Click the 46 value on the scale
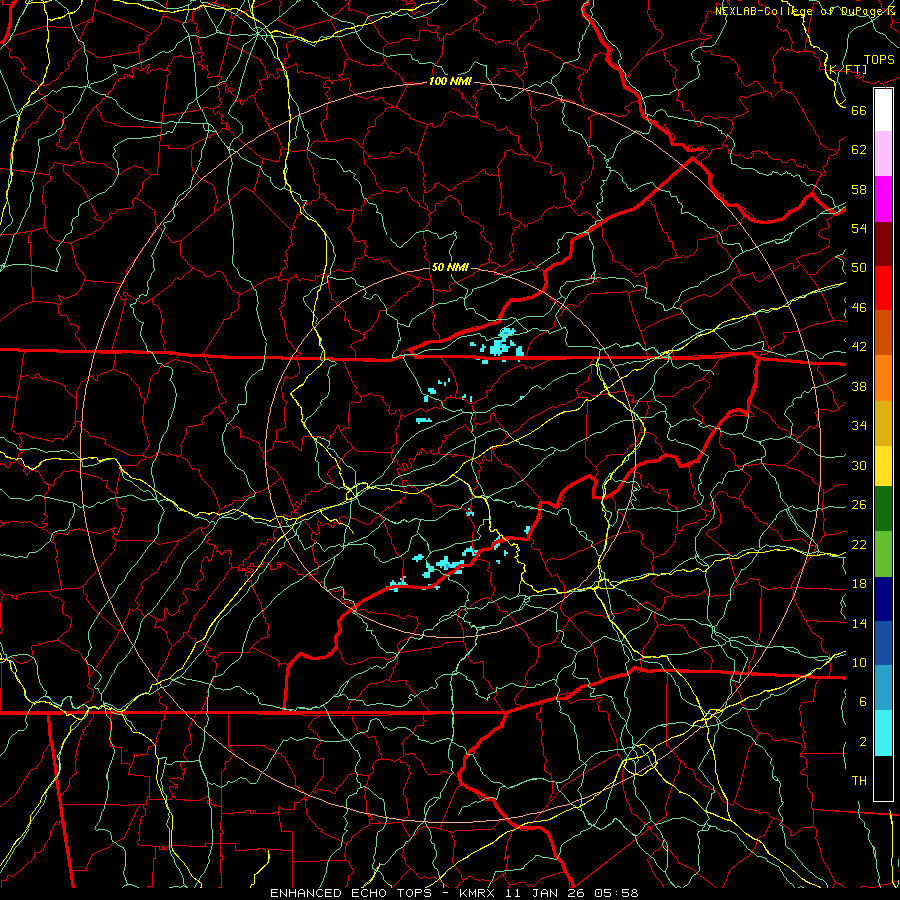900x900 pixels. pyautogui.click(x=859, y=308)
